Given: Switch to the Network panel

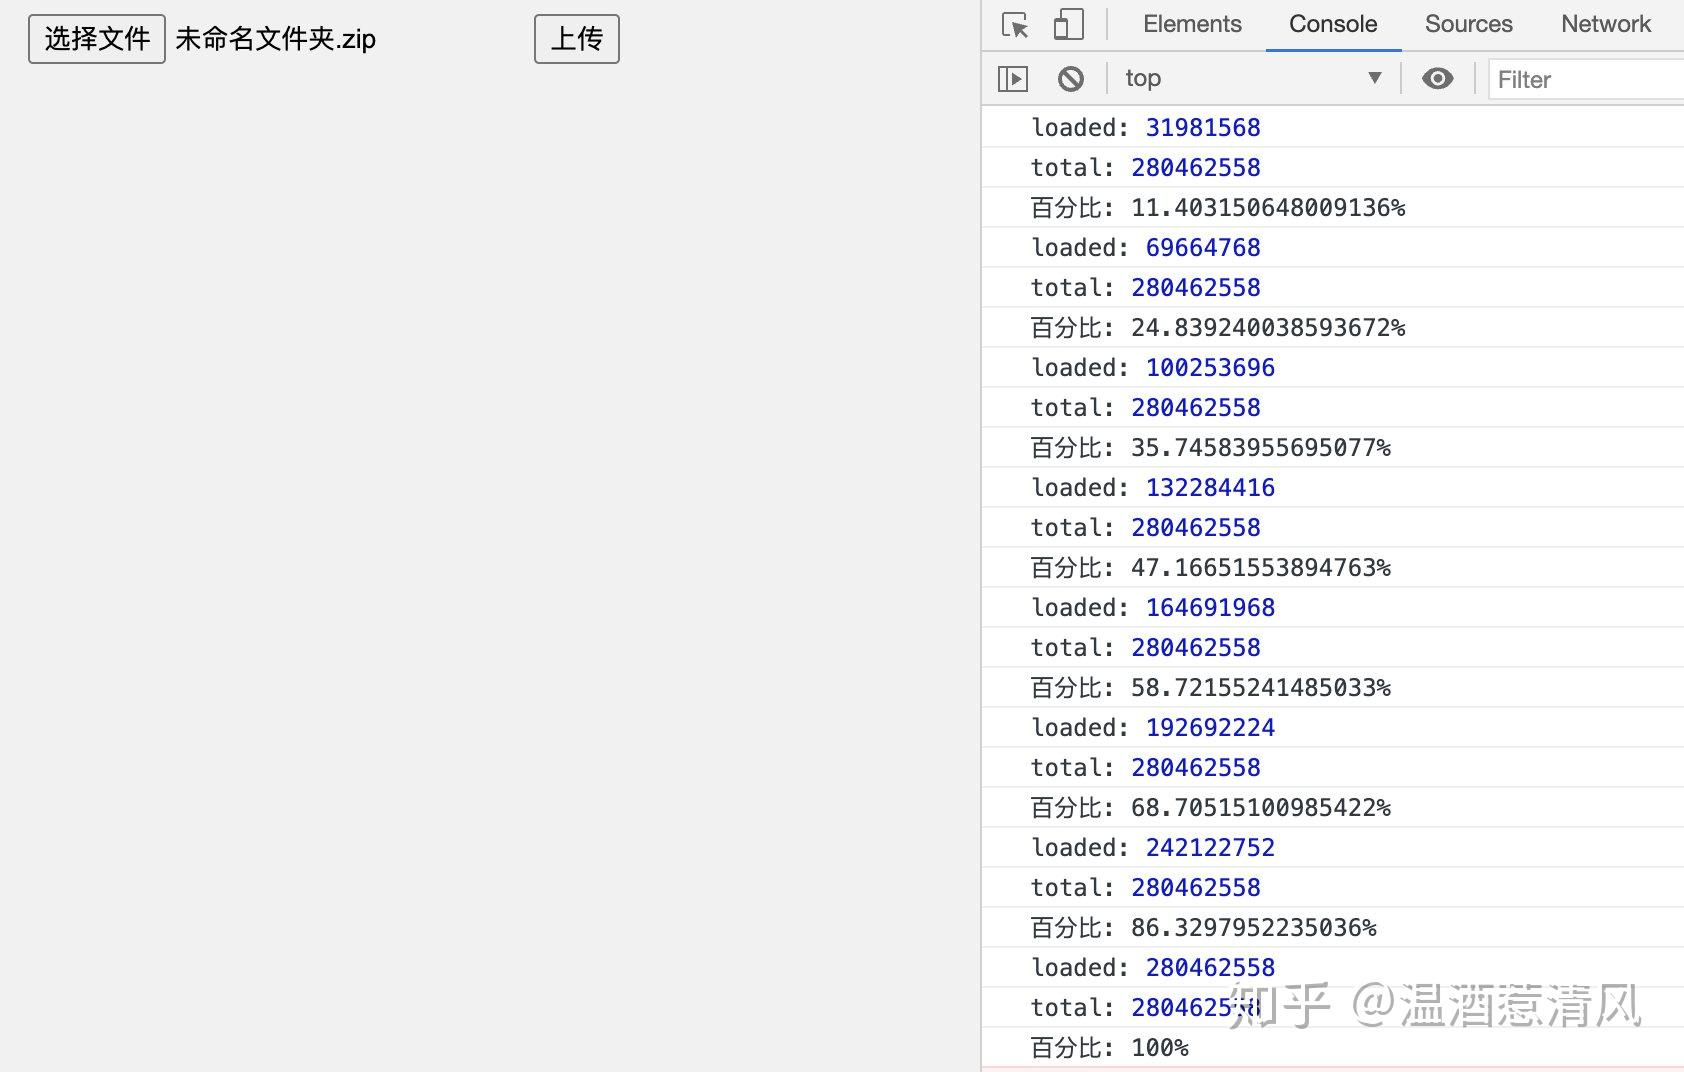Looking at the screenshot, I should [1604, 24].
